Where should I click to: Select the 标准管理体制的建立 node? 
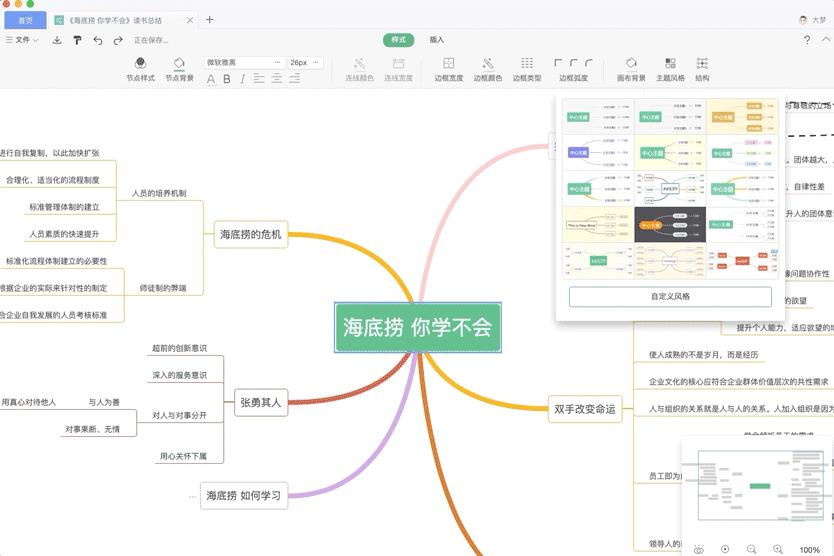pyautogui.click(x=64, y=207)
